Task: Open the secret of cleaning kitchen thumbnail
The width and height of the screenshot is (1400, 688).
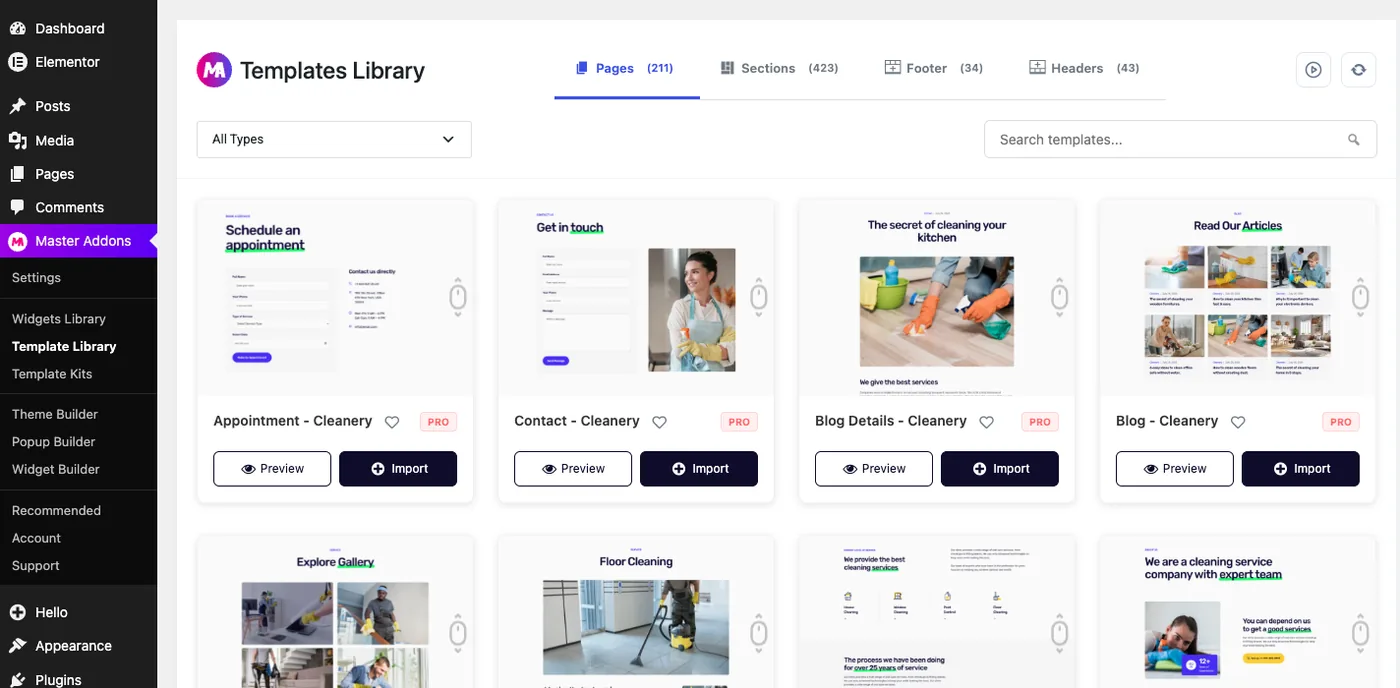Action: (x=937, y=297)
